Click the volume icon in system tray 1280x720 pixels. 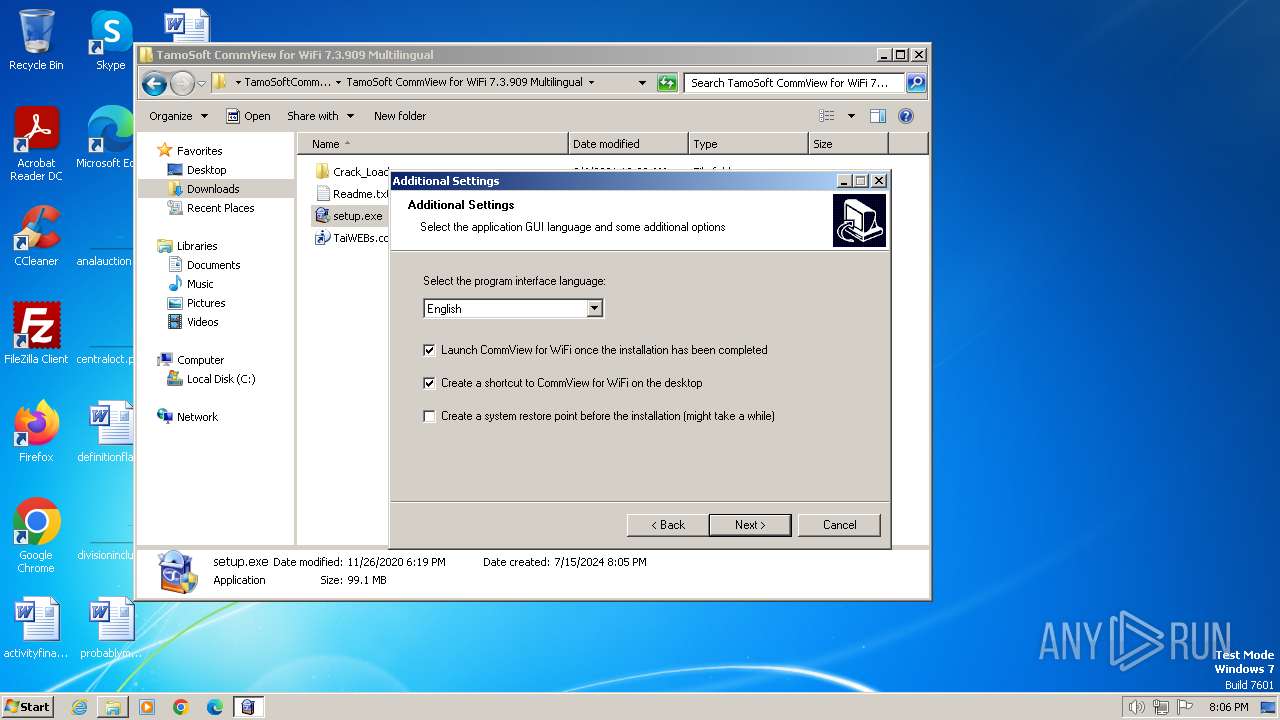[x=1136, y=707]
